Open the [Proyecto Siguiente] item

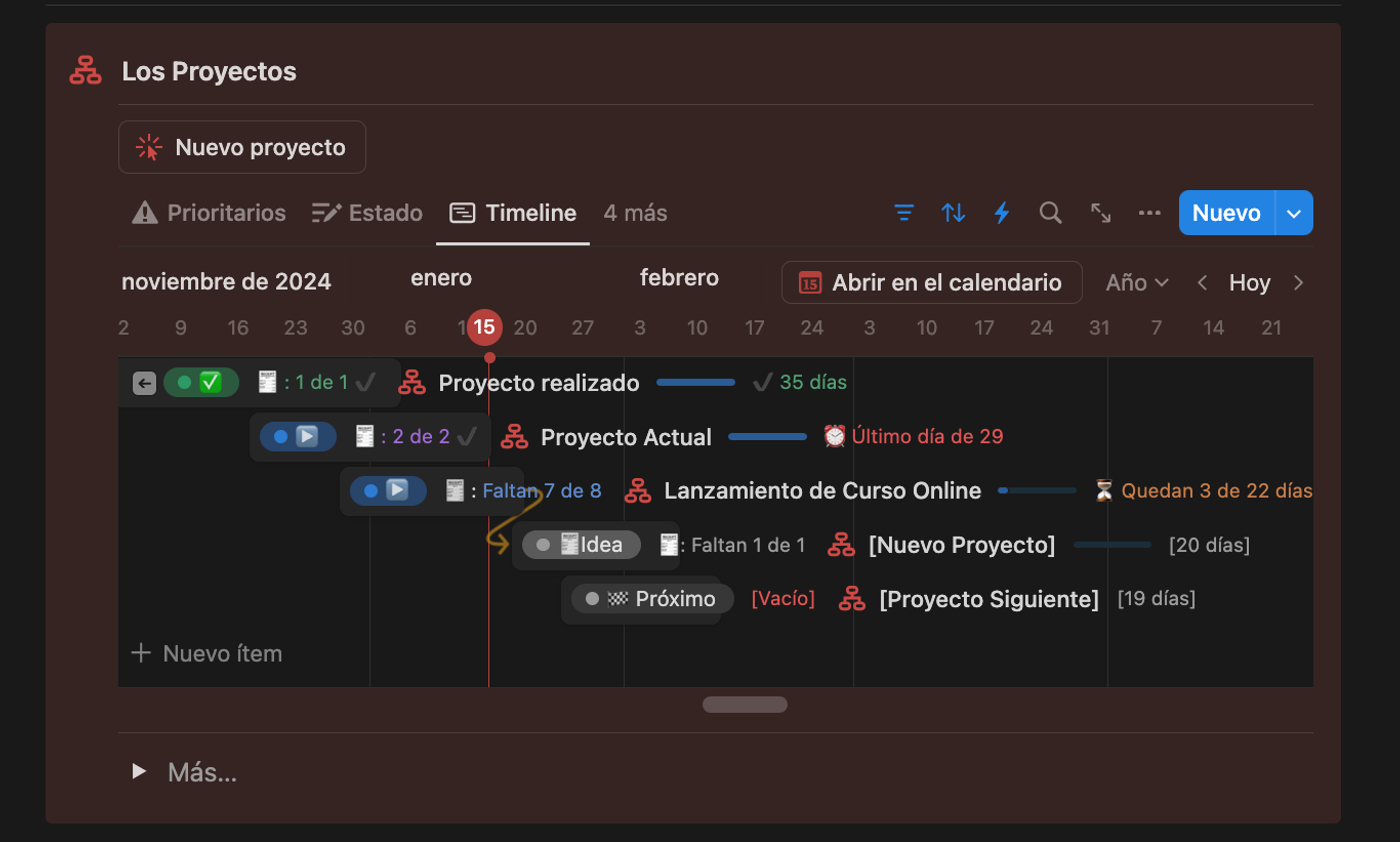click(x=989, y=599)
